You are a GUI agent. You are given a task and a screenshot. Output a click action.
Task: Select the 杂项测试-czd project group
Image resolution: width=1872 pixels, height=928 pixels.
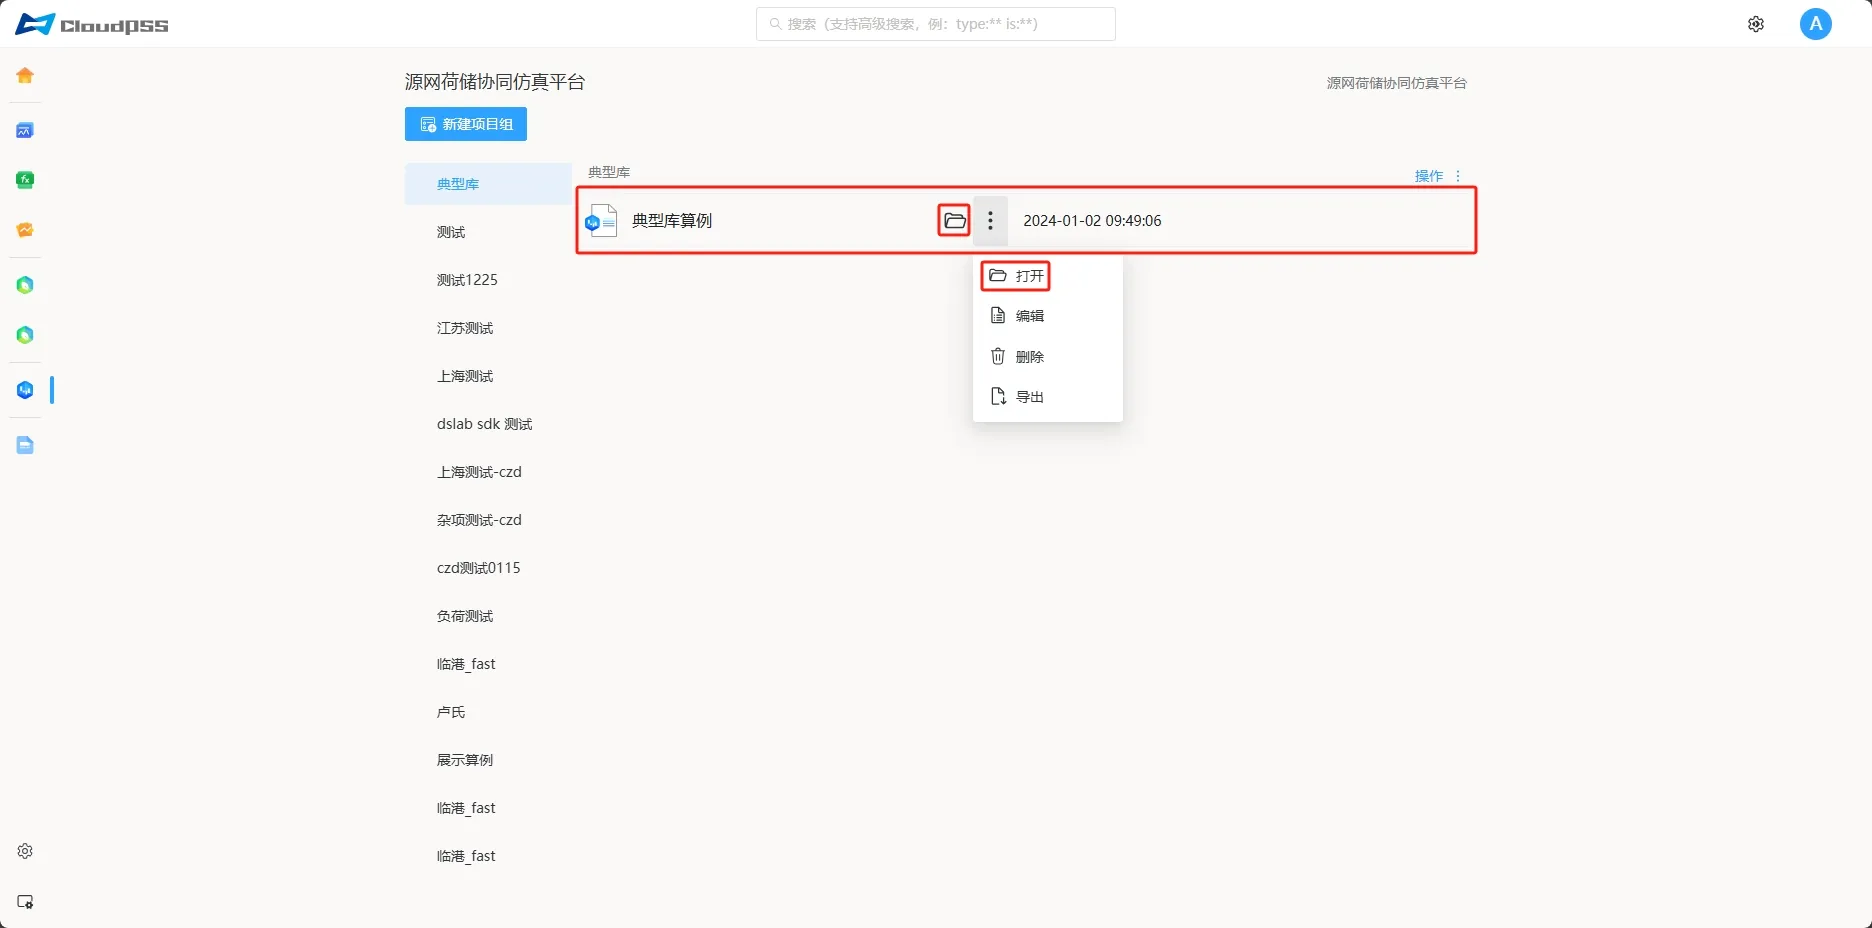pos(488,520)
